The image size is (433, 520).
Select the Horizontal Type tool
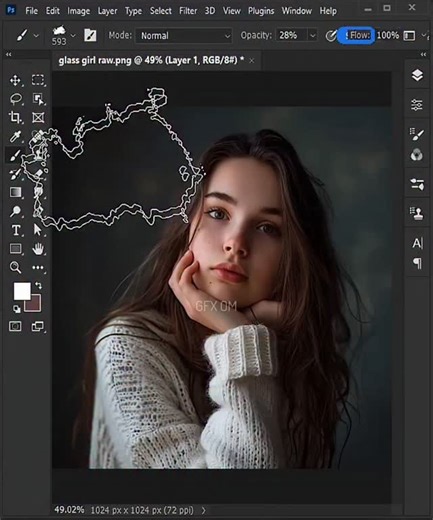coord(15,230)
